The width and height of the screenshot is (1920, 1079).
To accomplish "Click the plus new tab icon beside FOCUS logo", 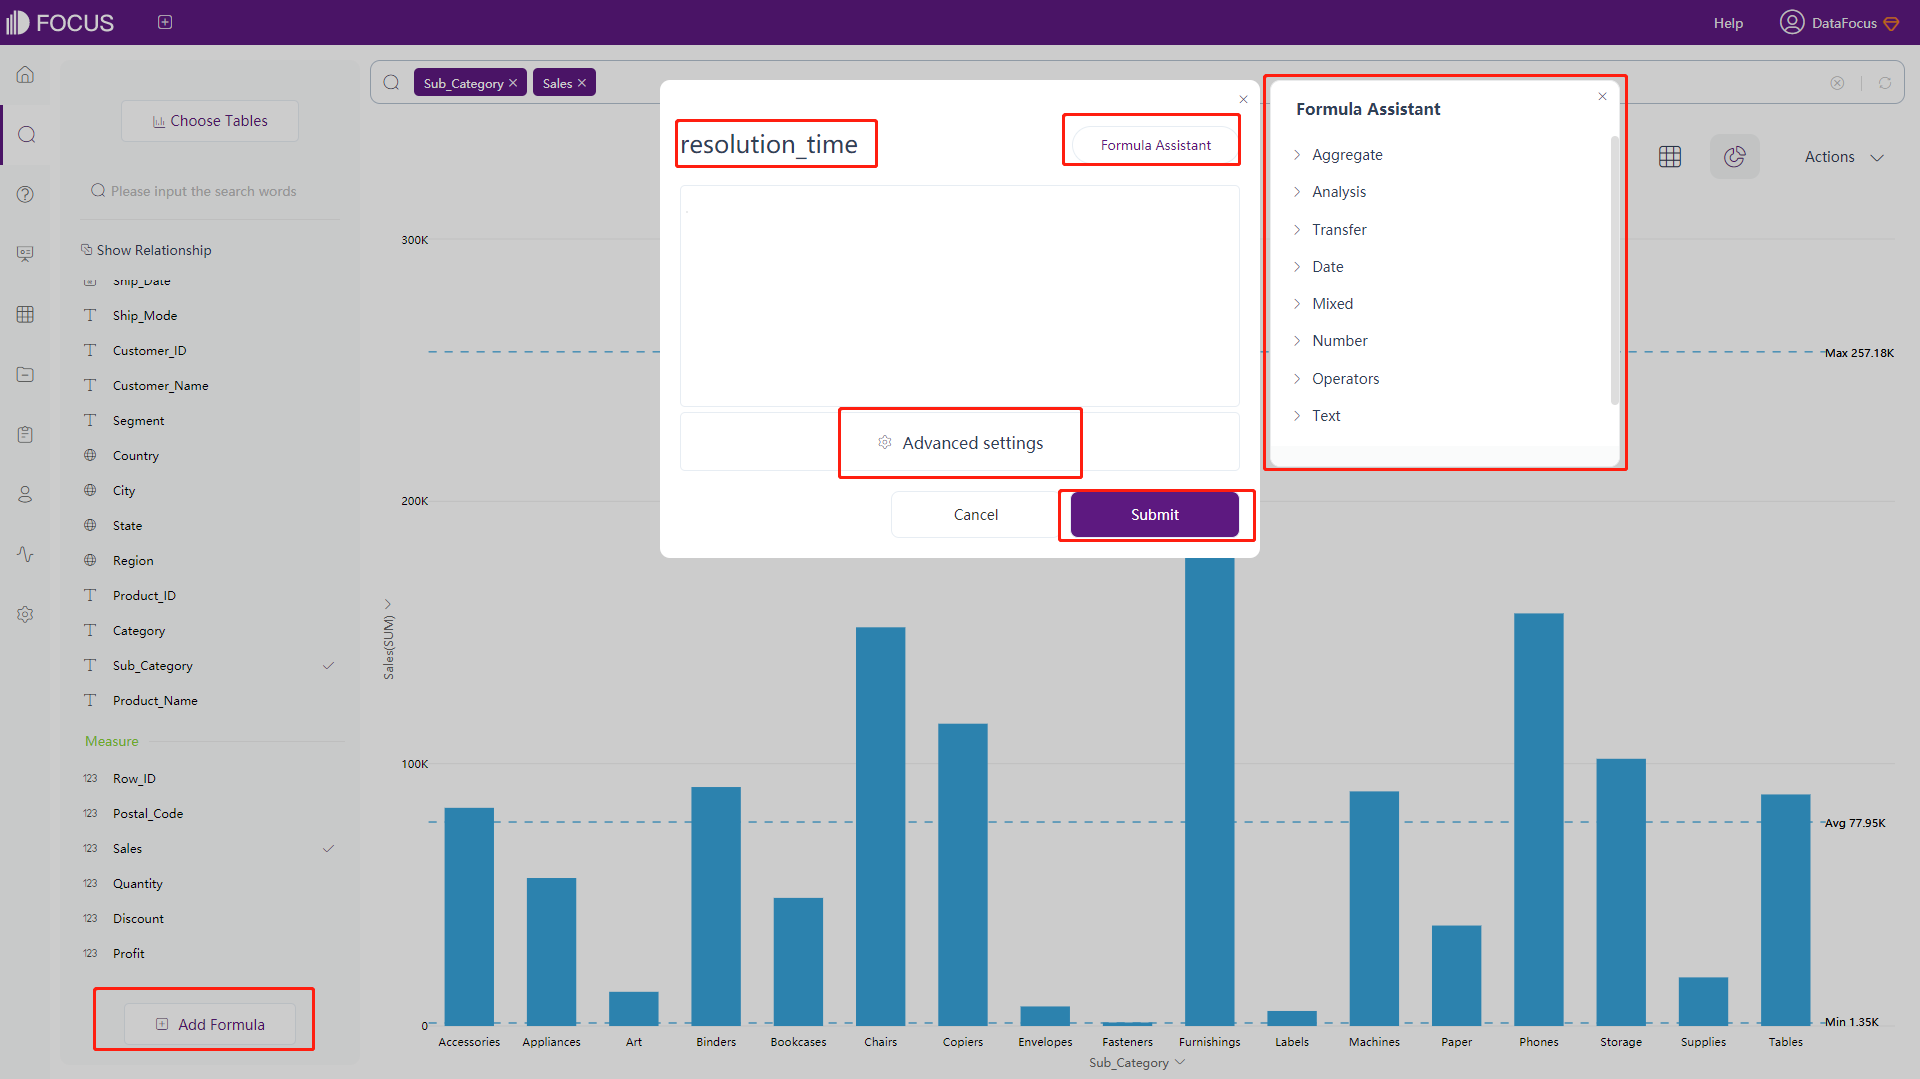I will coord(165,22).
